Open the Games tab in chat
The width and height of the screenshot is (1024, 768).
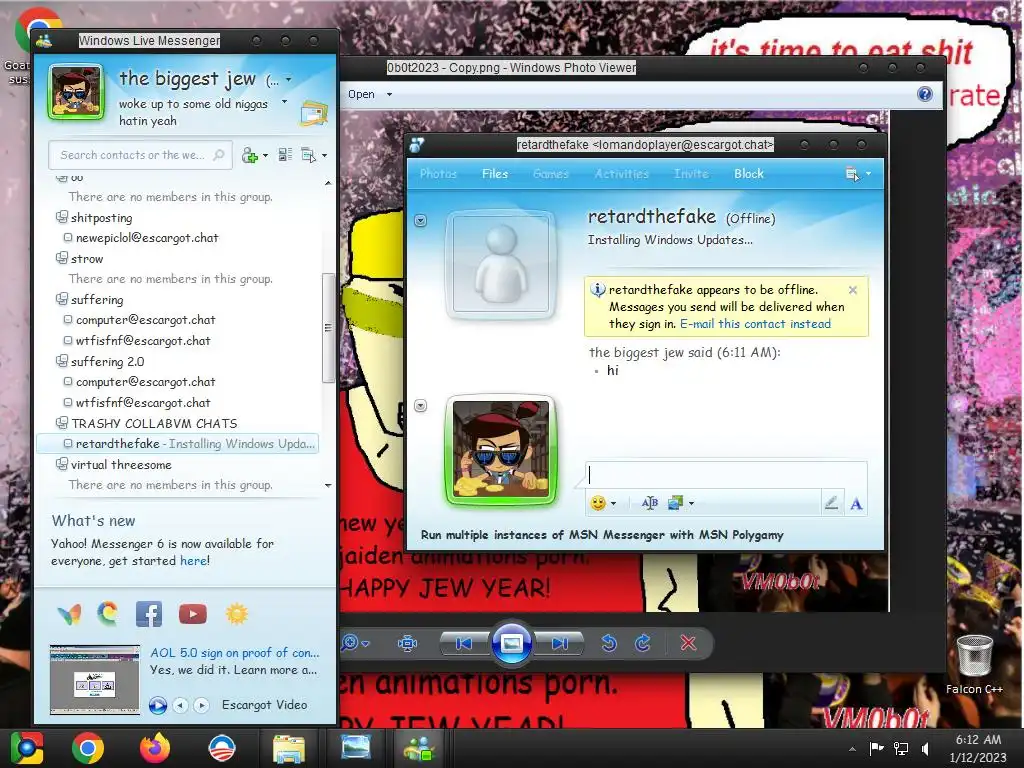click(x=551, y=174)
